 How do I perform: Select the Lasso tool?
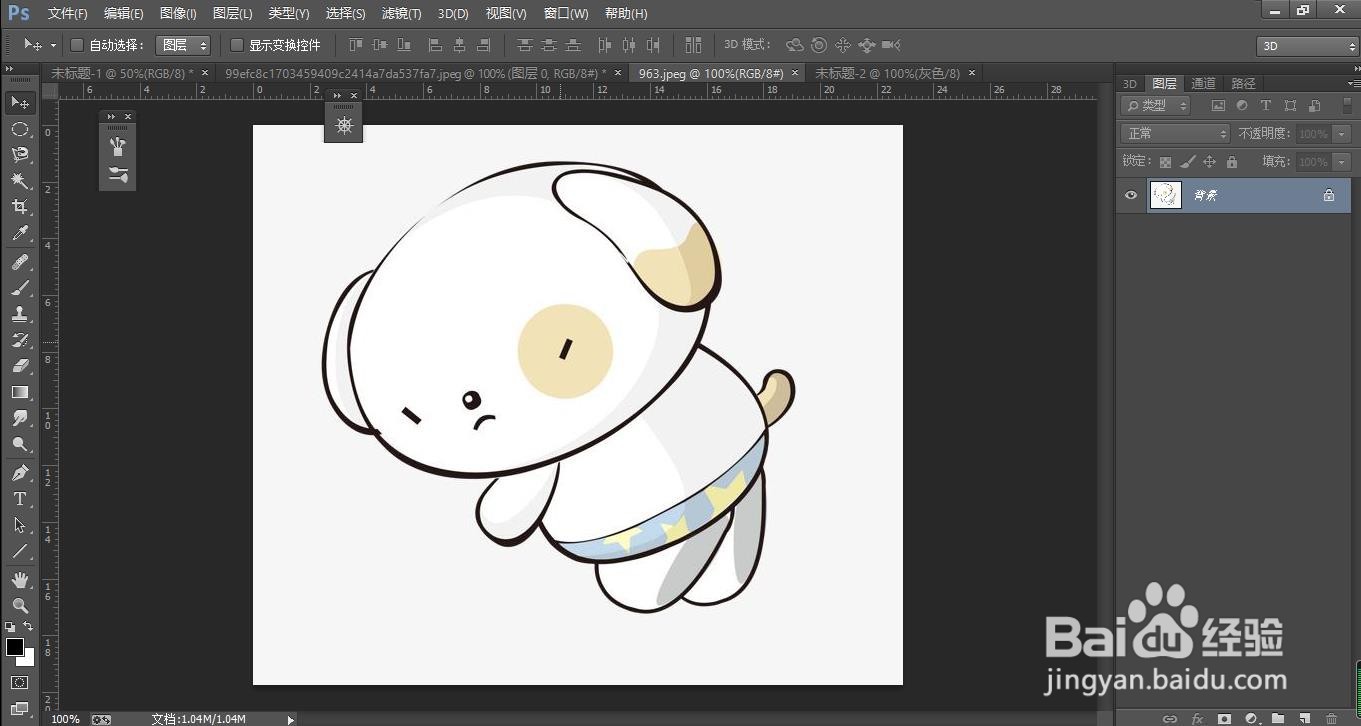click(19, 155)
